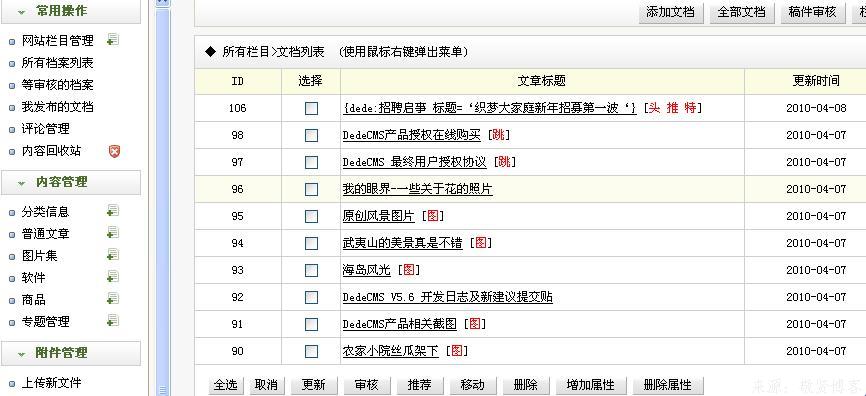Open the 招聘启事 article with ID 106
The image size is (866, 396).
[490, 108]
